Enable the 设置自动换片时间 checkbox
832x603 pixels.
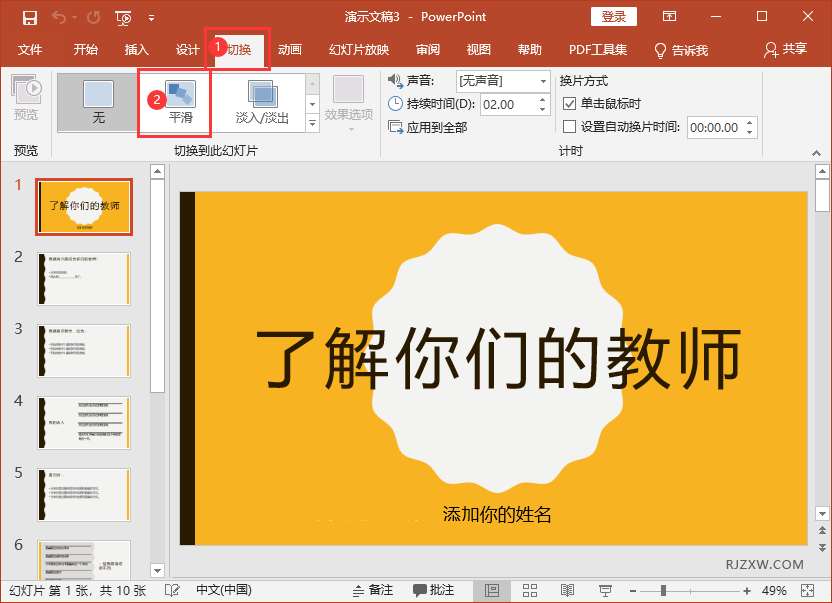point(569,126)
